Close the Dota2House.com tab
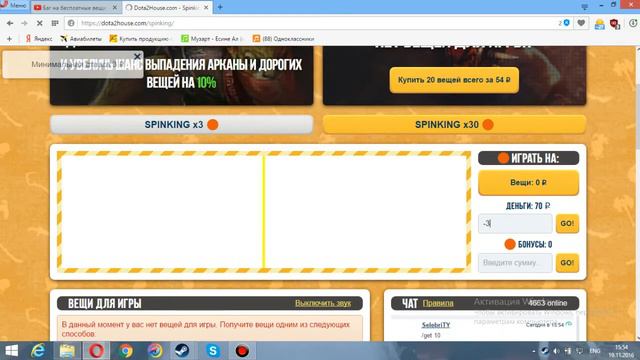The image size is (640, 360). pos(206,7)
